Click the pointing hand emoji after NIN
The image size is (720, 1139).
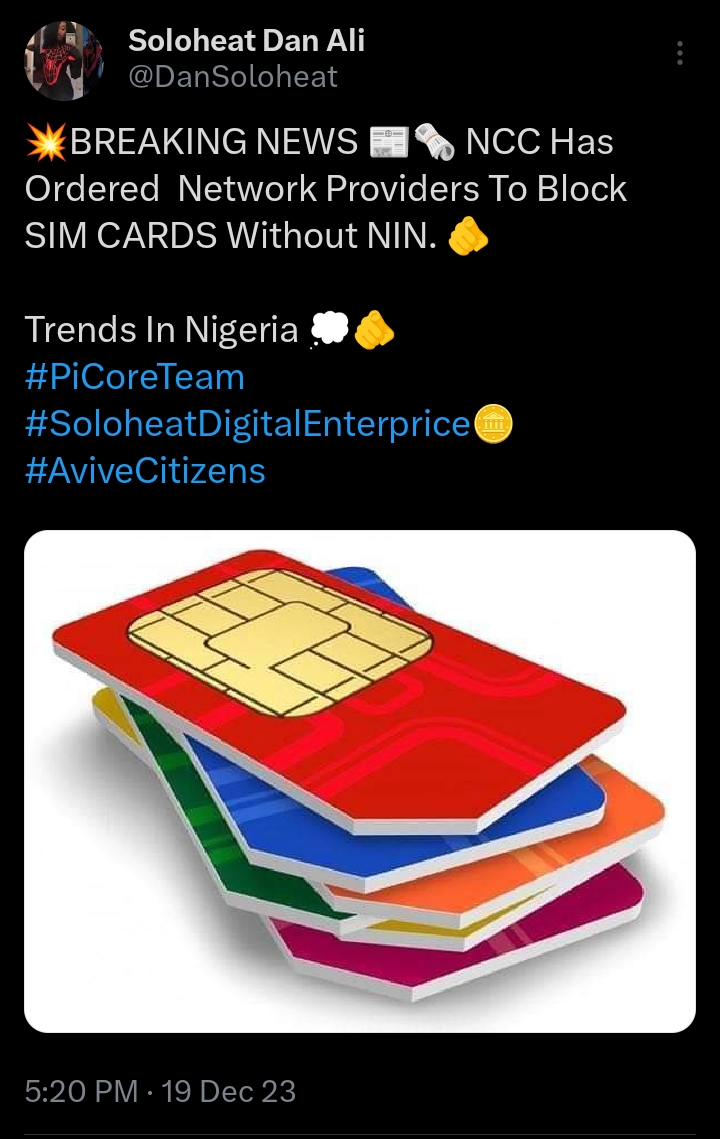click(468, 236)
